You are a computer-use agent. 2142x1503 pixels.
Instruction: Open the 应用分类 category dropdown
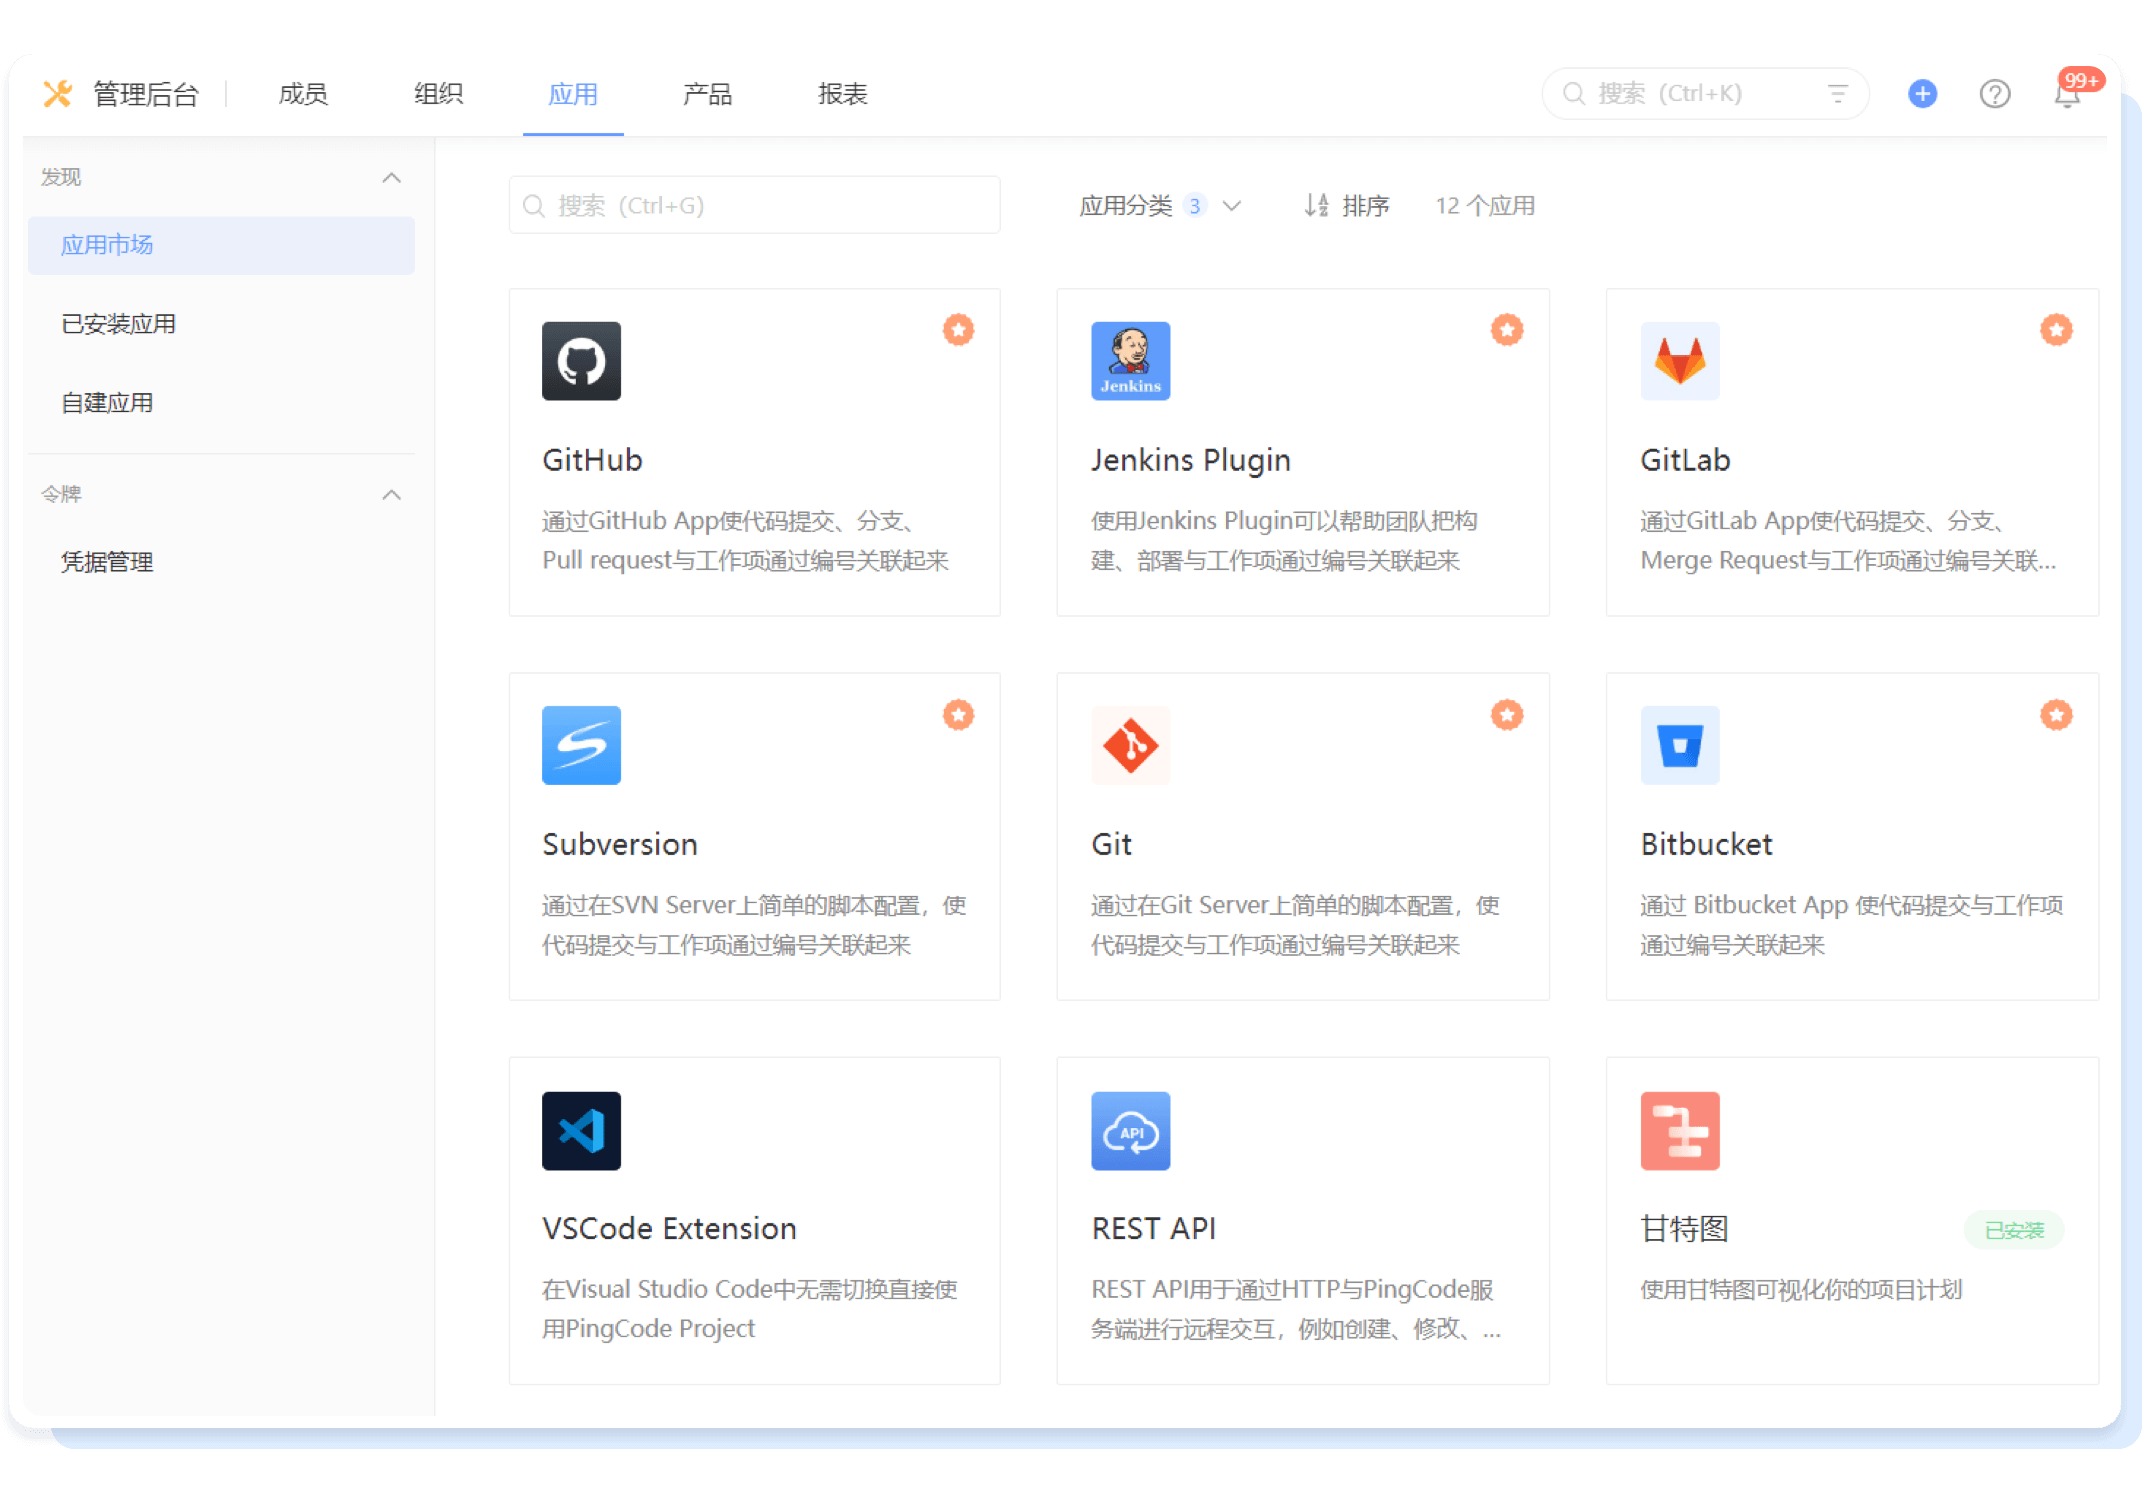coord(1160,206)
